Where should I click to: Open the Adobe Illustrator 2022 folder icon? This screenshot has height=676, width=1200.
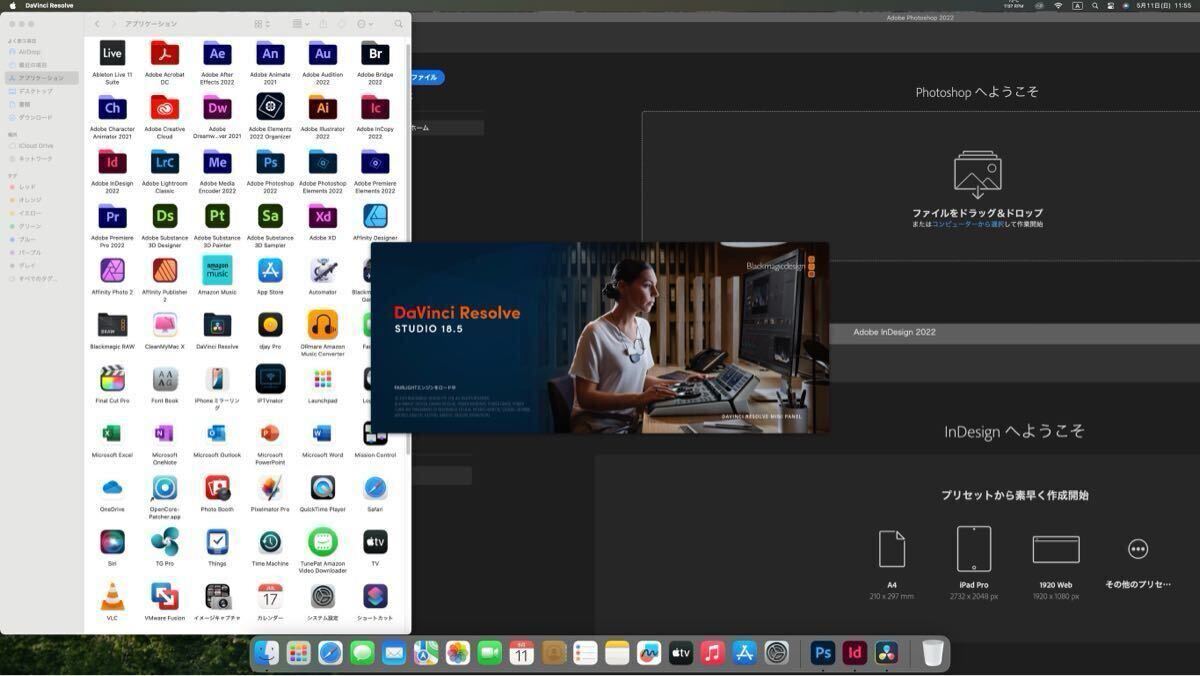[322, 108]
